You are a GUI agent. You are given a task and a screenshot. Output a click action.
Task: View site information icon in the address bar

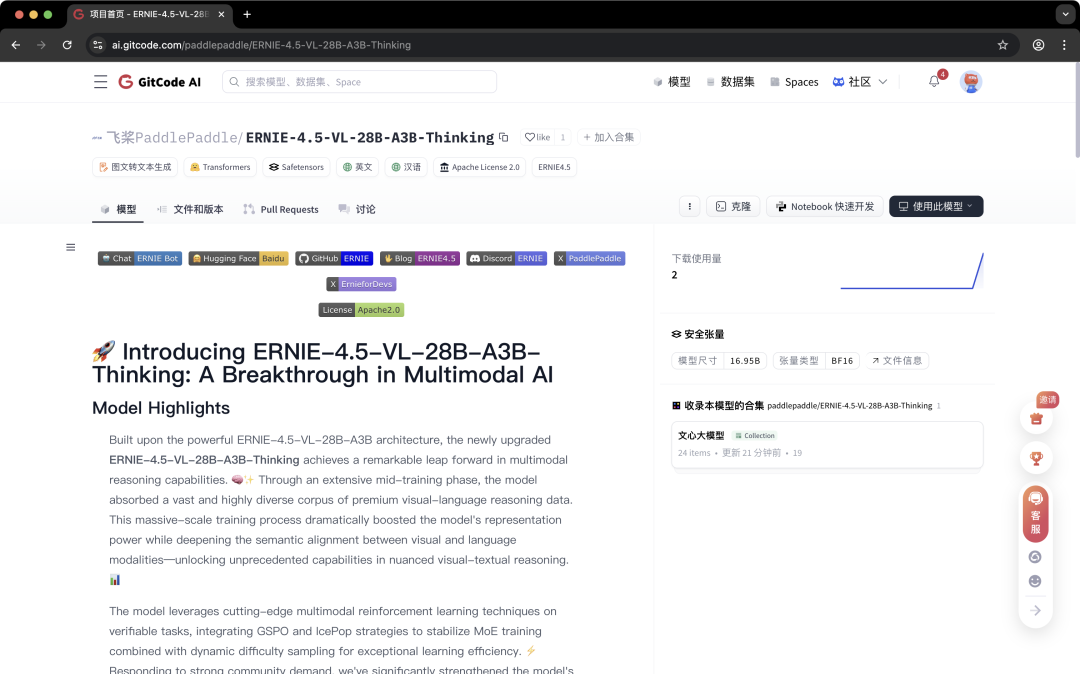point(98,45)
